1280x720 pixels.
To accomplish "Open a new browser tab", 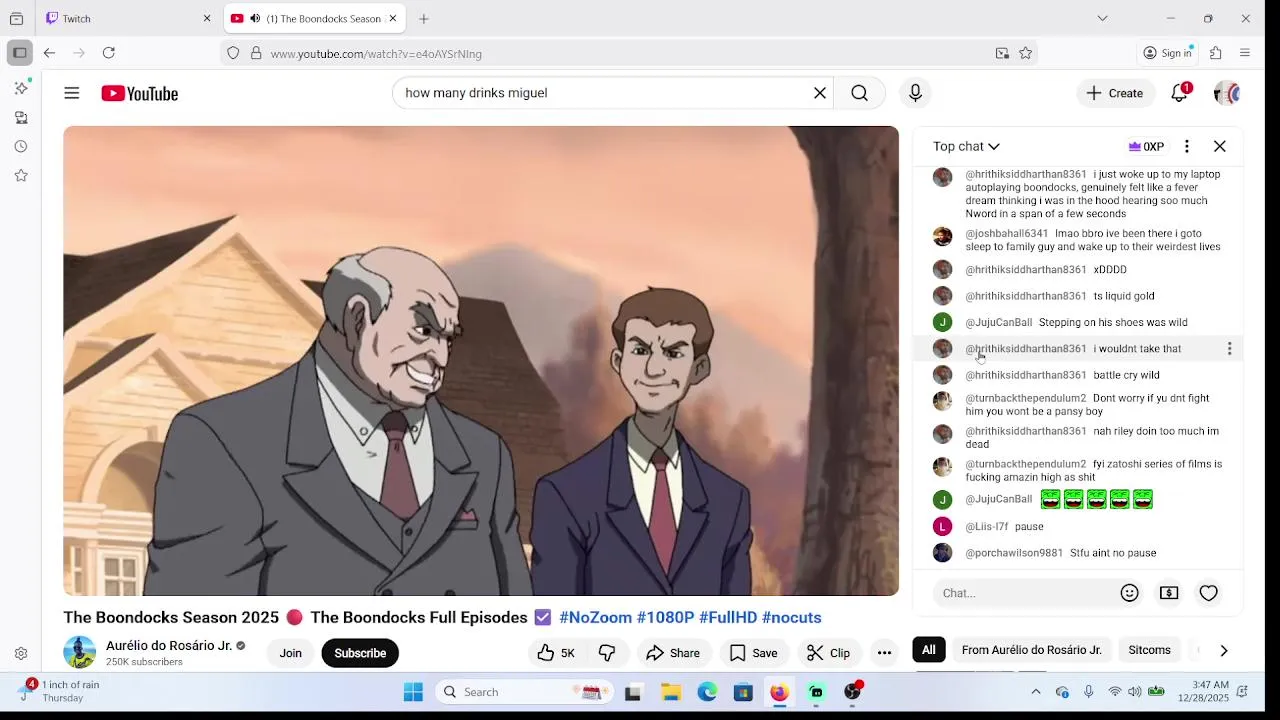I will coord(424,19).
